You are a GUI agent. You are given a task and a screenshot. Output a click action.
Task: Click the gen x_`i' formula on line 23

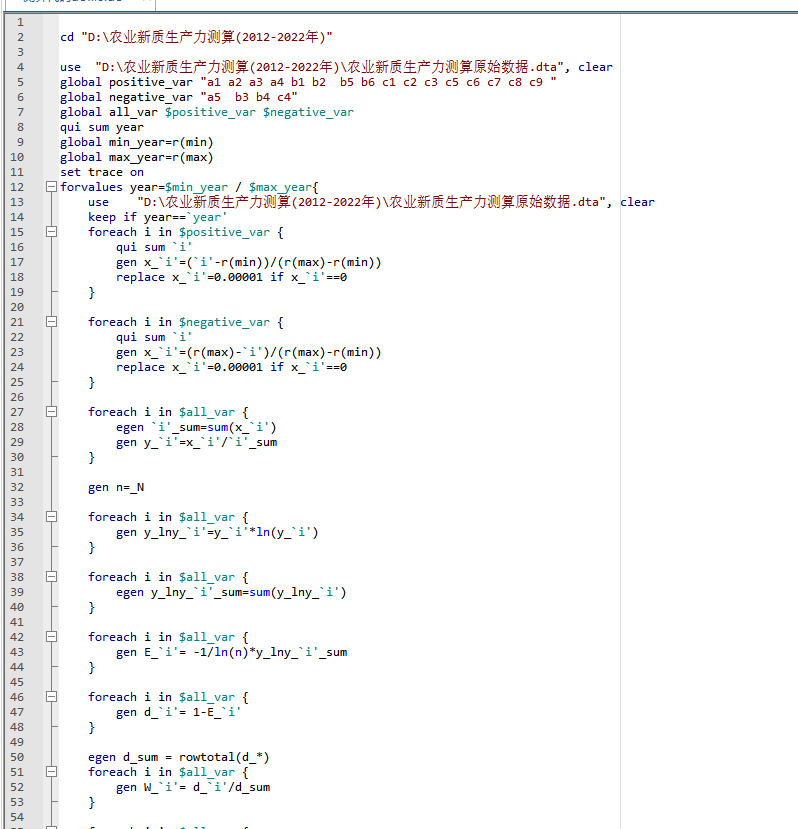249,352
